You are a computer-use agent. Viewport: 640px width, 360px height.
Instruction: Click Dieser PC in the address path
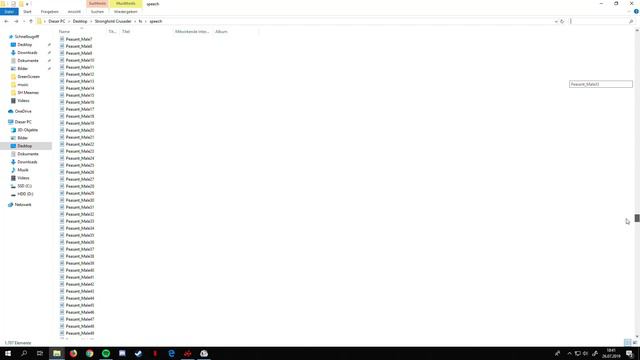(x=57, y=21)
